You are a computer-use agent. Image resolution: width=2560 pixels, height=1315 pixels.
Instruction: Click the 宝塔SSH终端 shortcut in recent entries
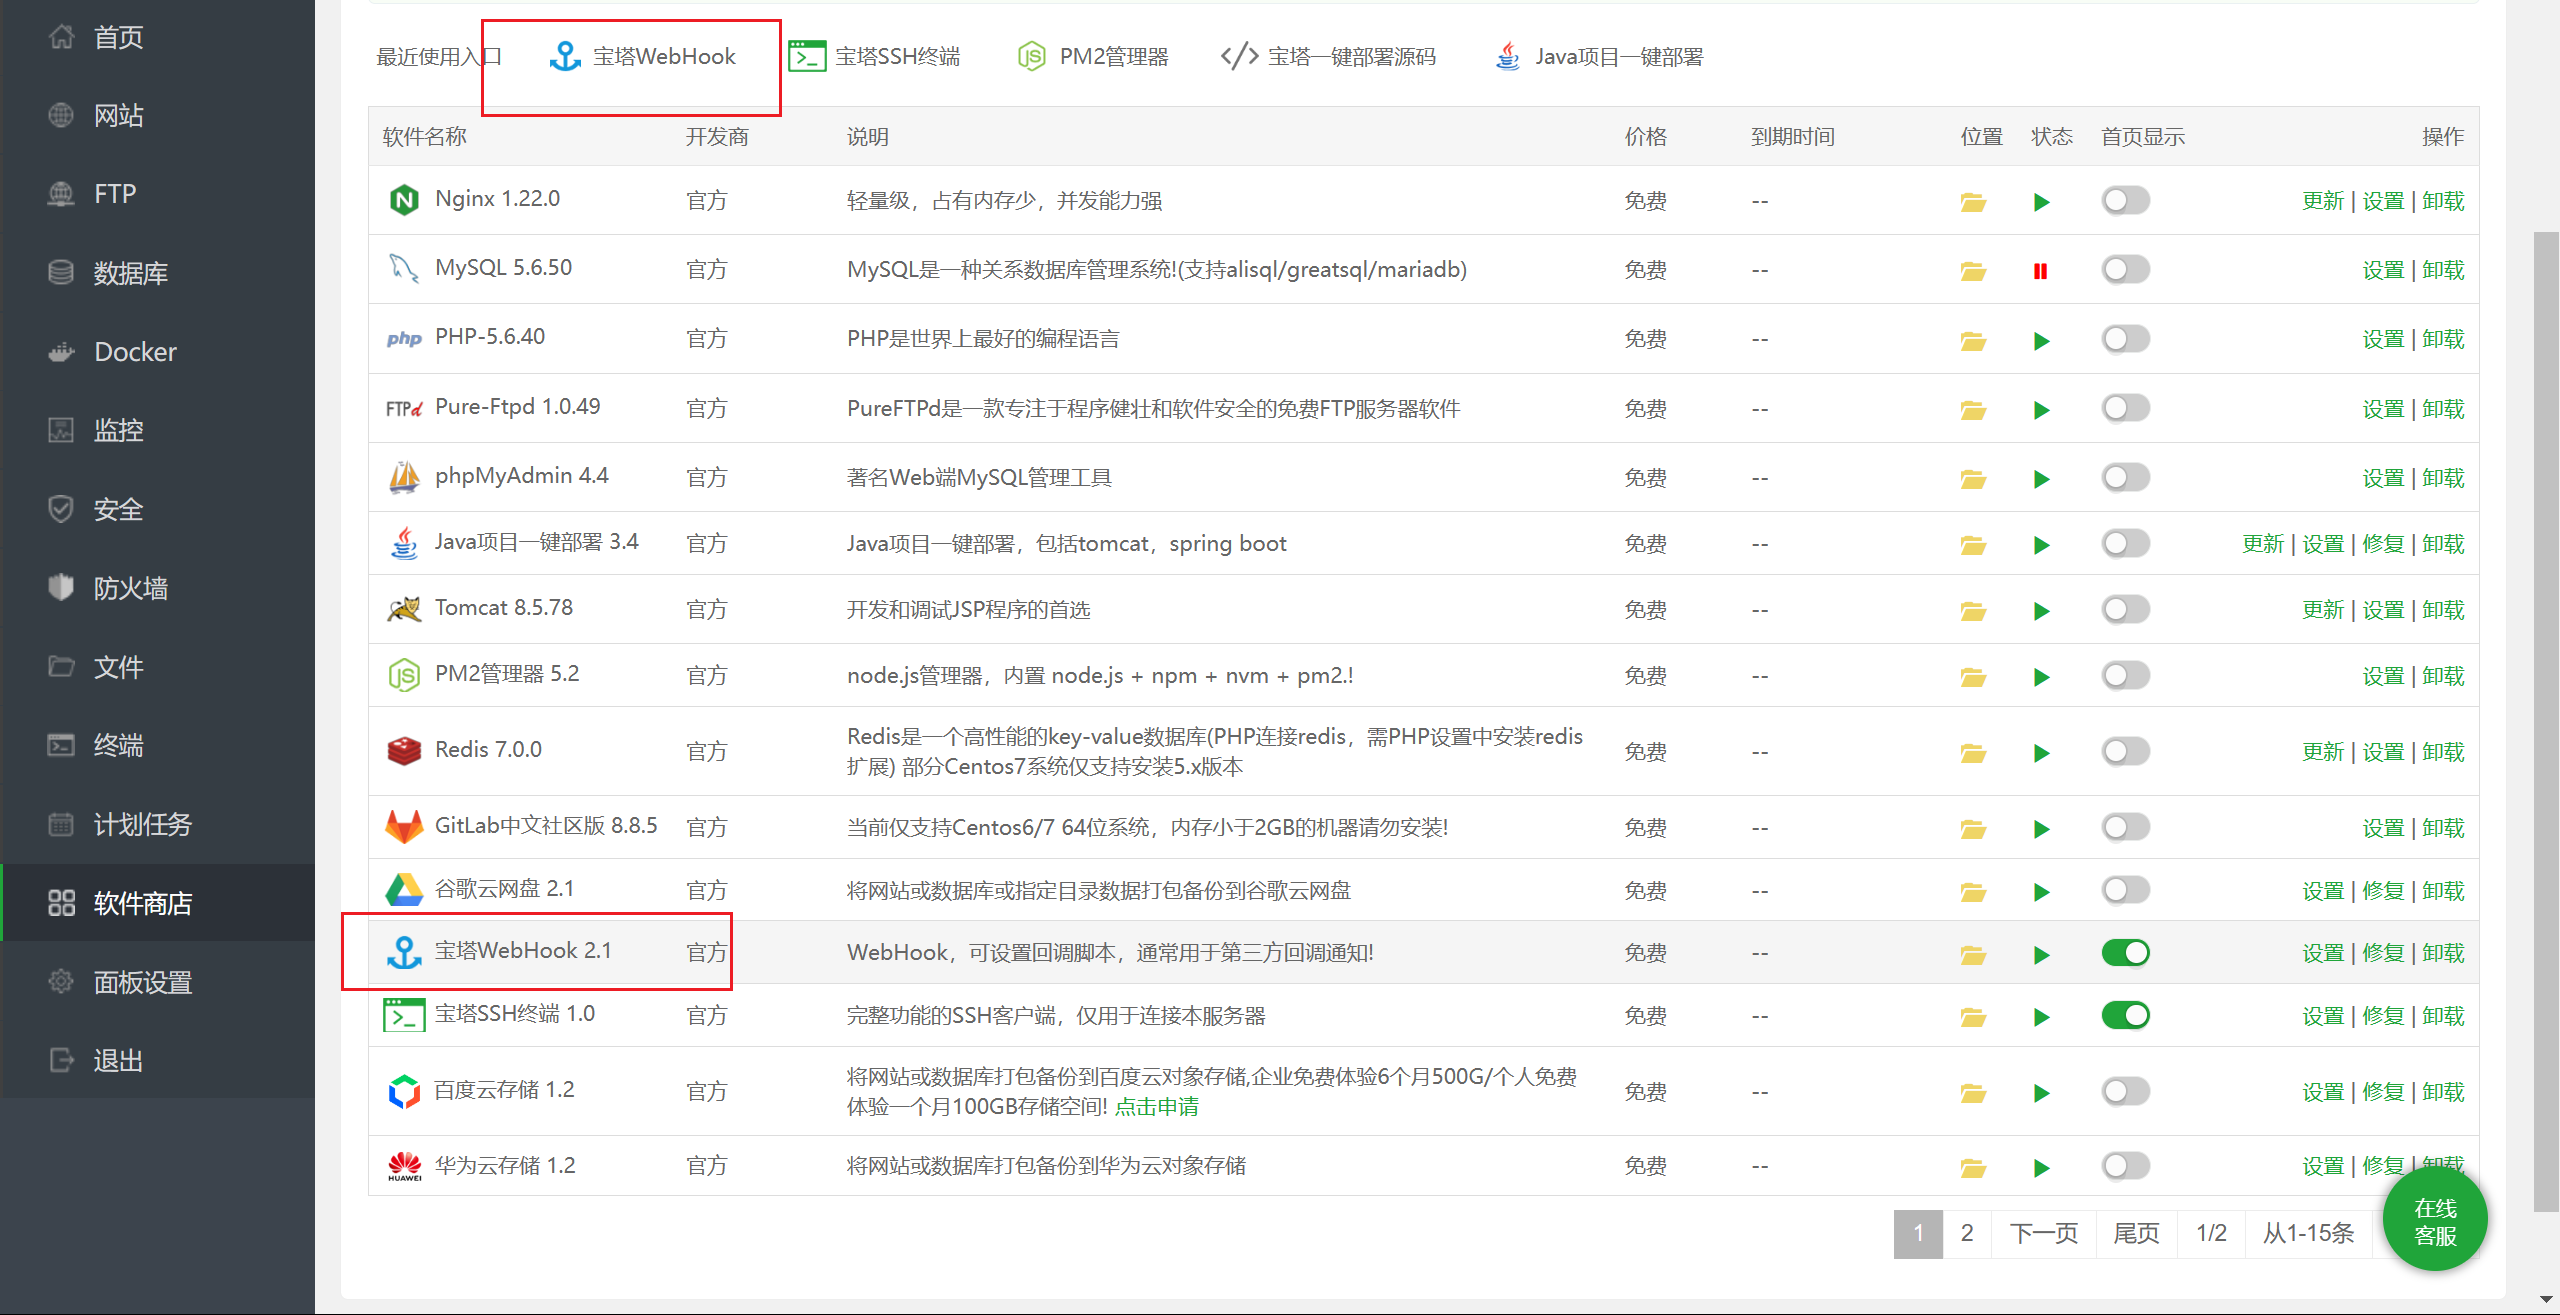(x=874, y=57)
